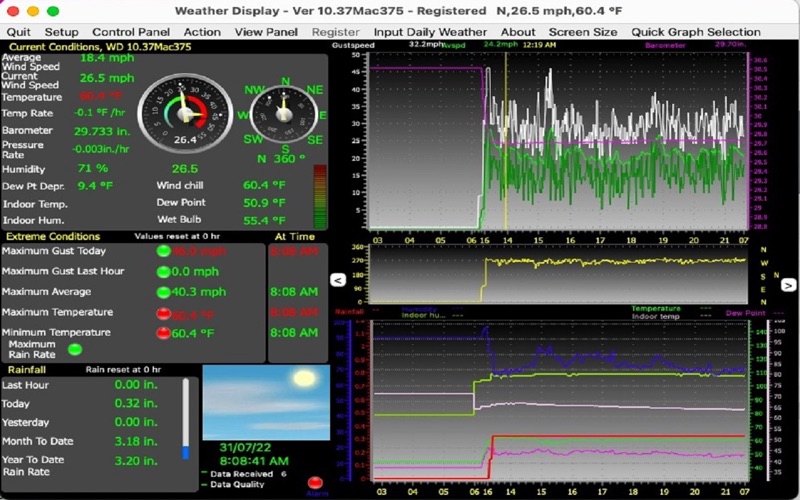
Task: Click the green light beside Maximum Rain Rate
Action: [x=75, y=349]
